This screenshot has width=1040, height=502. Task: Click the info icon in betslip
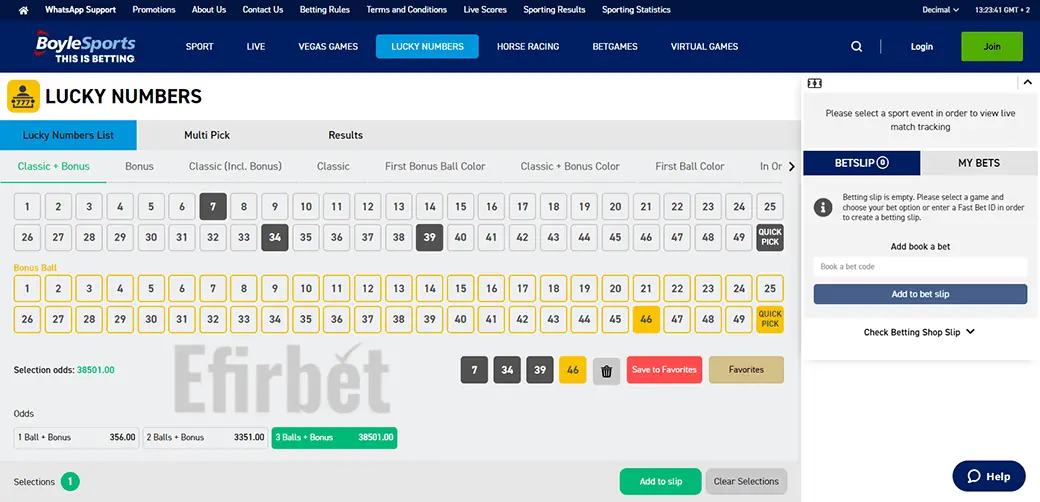point(823,207)
